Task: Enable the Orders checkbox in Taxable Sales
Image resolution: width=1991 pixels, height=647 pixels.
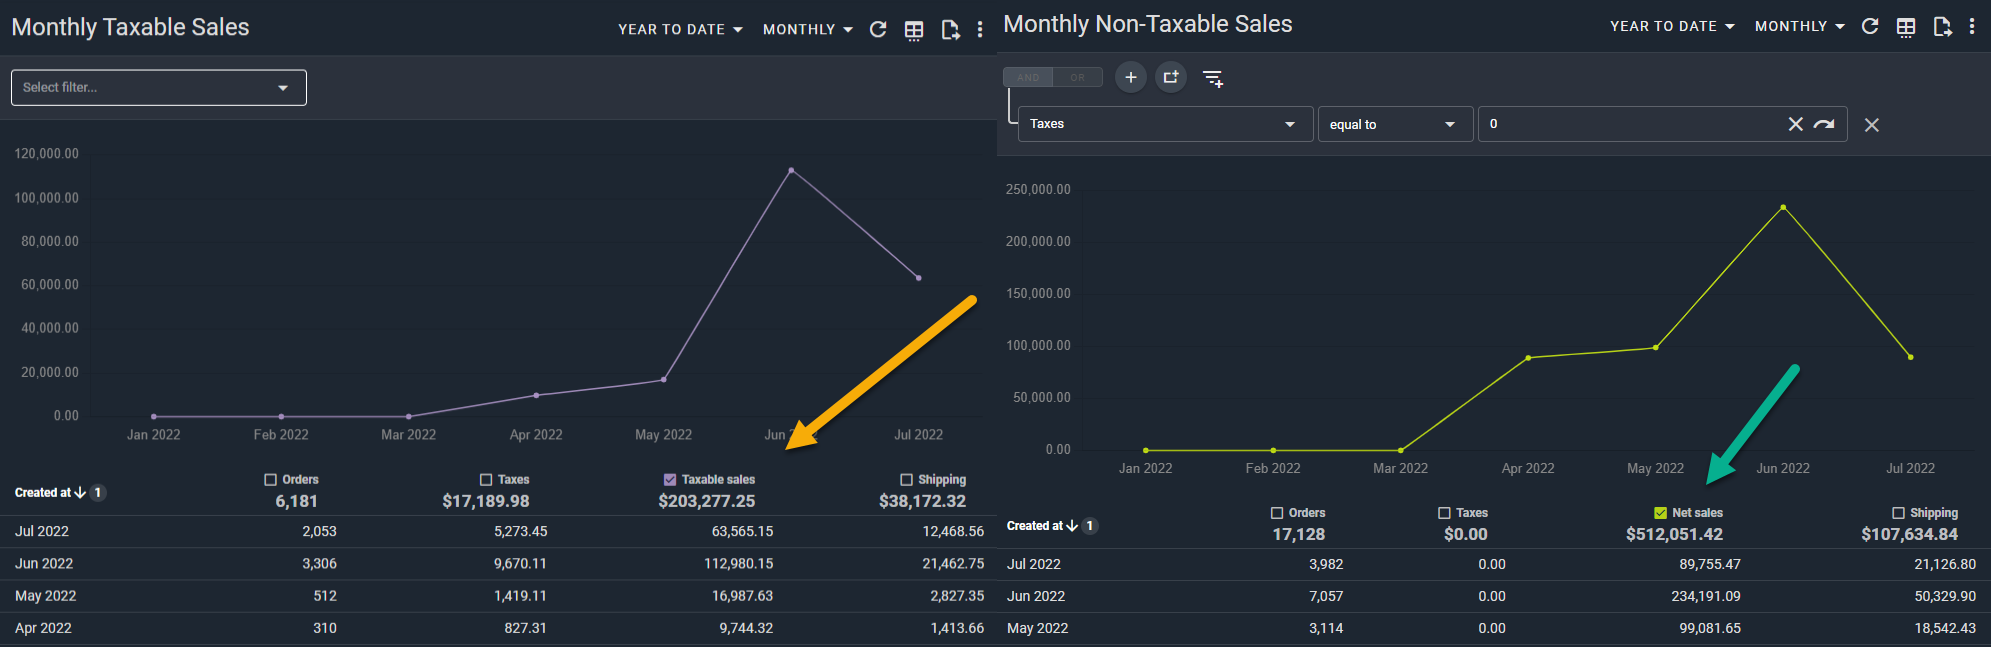Action: click(270, 480)
